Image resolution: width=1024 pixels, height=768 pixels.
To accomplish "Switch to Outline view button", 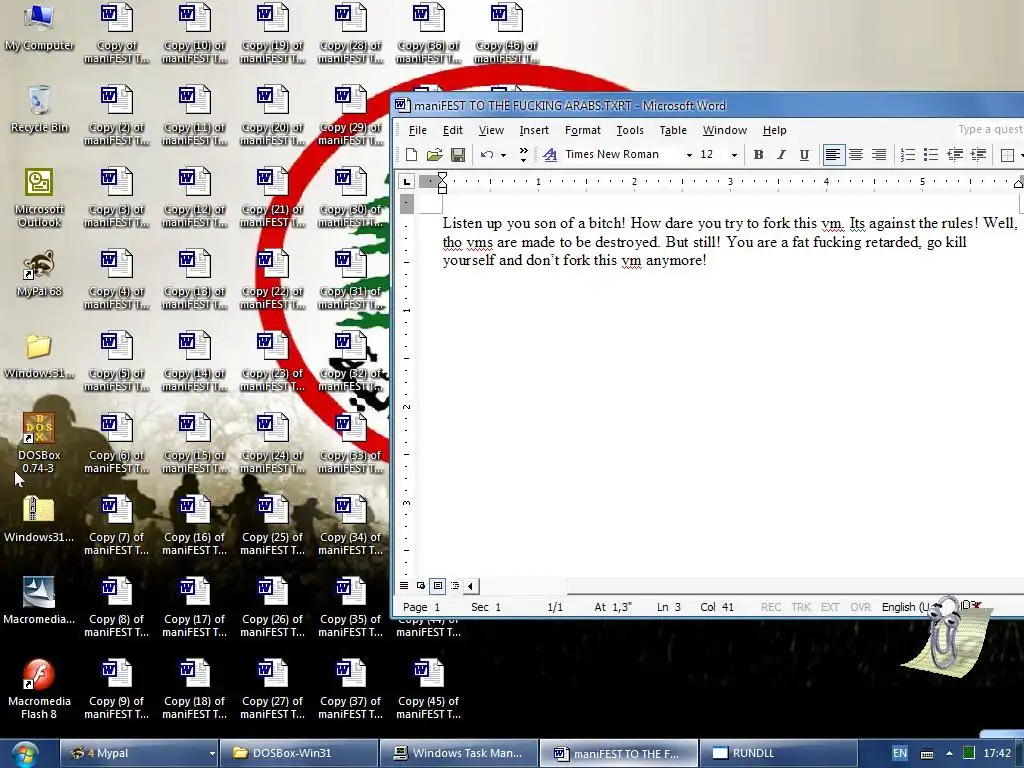I will [455, 586].
